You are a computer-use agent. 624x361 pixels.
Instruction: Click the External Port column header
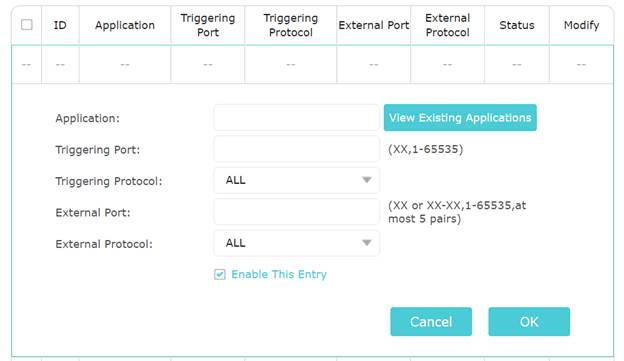pyautogui.click(x=374, y=25)
